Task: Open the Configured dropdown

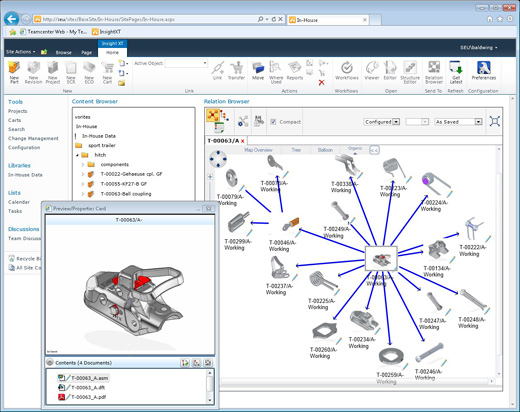Action: (381, 122)
